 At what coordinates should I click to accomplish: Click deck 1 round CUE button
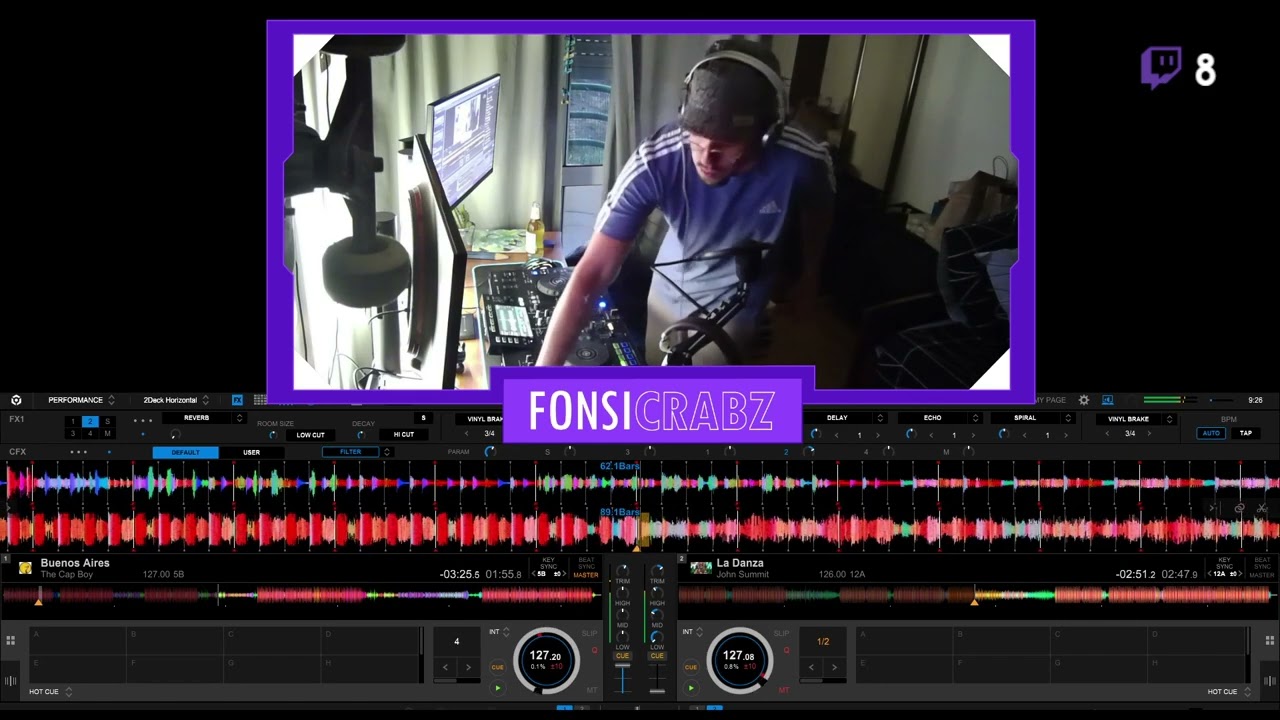(497, 667)
